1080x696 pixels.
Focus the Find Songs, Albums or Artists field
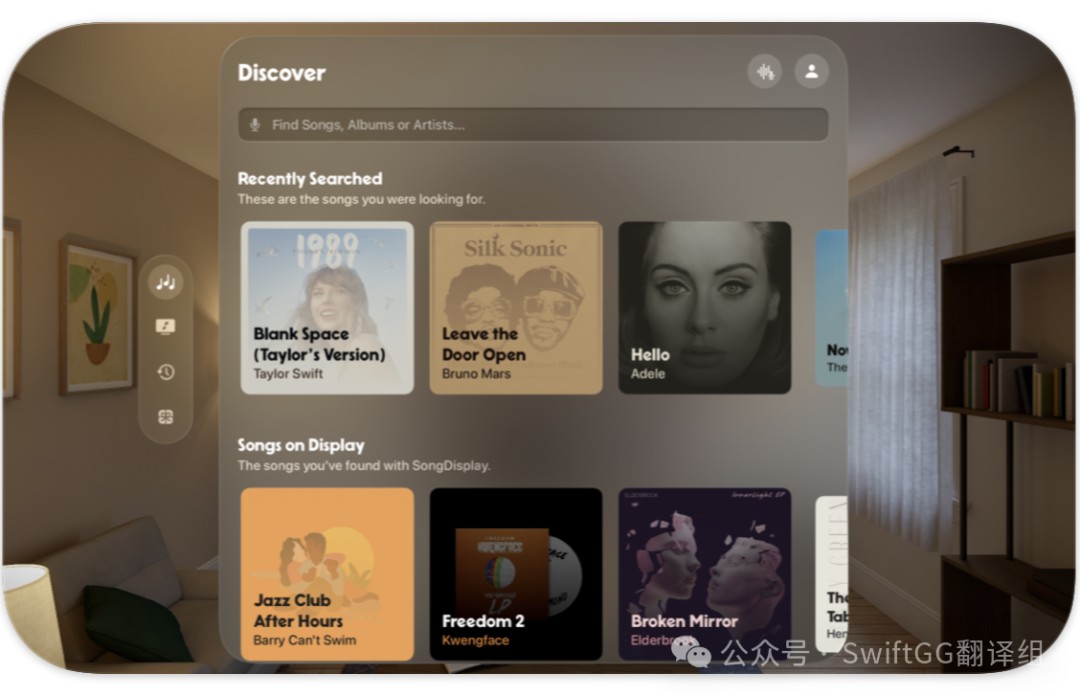coord(533,125)
